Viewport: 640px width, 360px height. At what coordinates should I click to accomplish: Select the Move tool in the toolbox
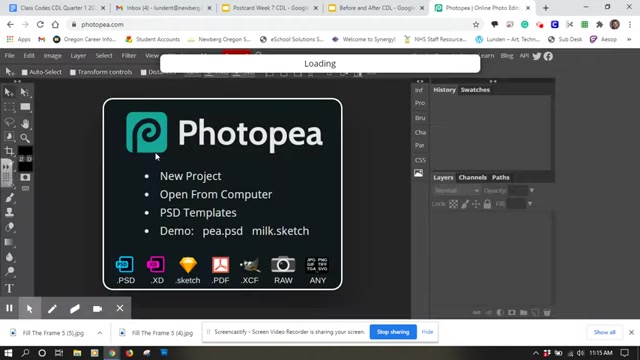click(9, 92)
